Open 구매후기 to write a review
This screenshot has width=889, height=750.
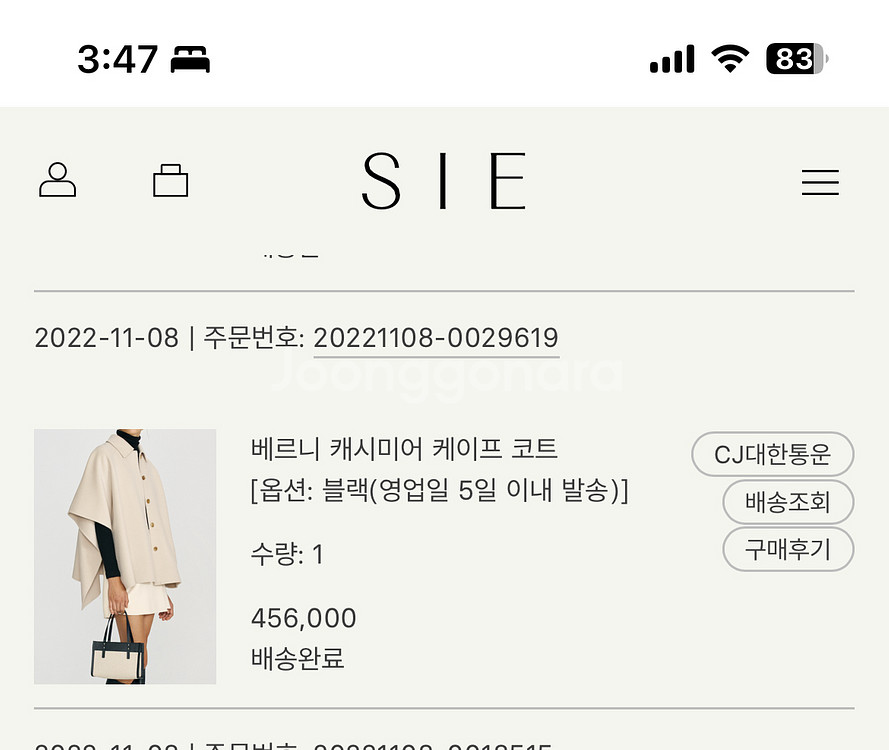(788, 550)
